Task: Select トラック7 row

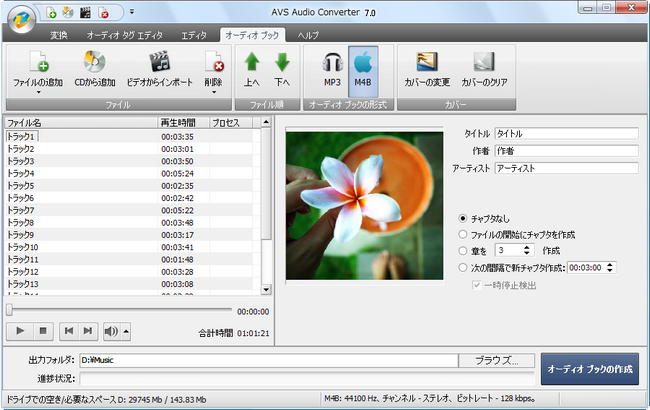Action: click(x=133, y=210)
